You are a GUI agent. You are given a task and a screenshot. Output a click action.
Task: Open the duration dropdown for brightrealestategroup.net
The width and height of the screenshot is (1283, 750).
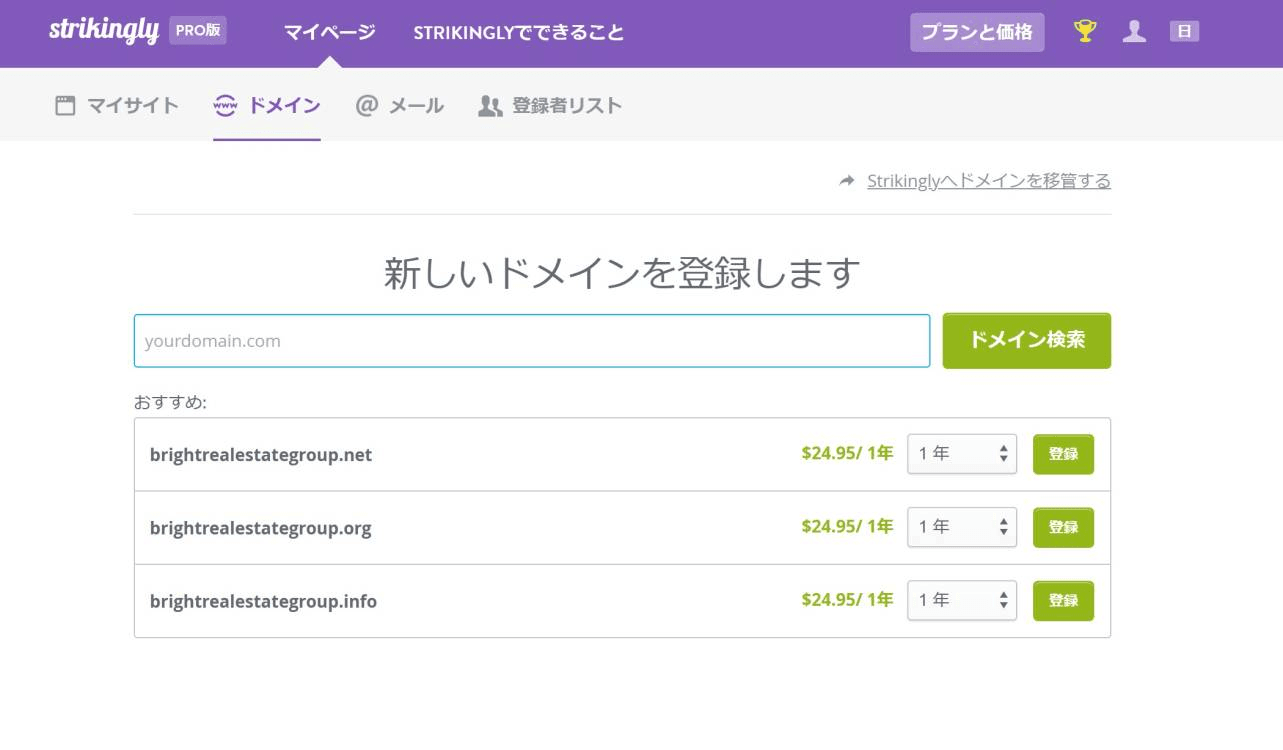click(961, 453)
